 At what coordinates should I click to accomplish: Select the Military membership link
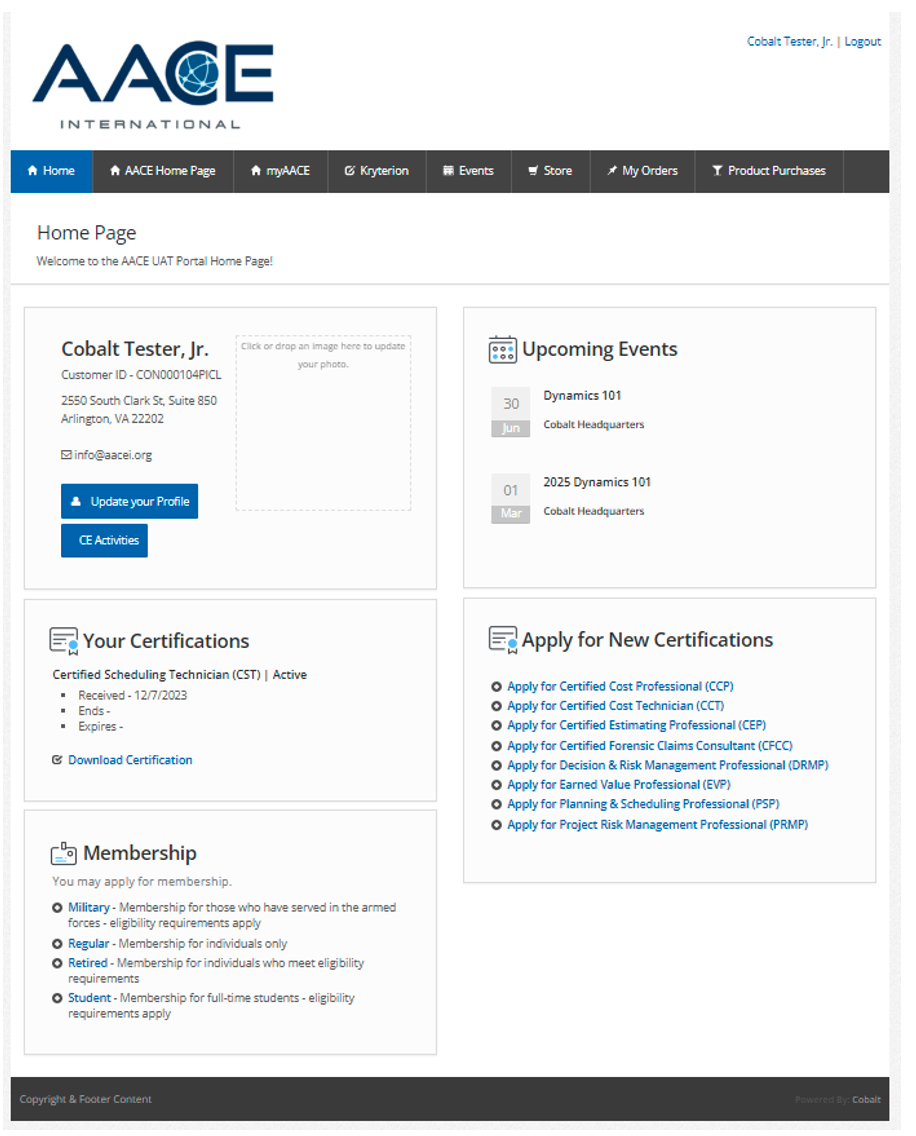[89, 907]
